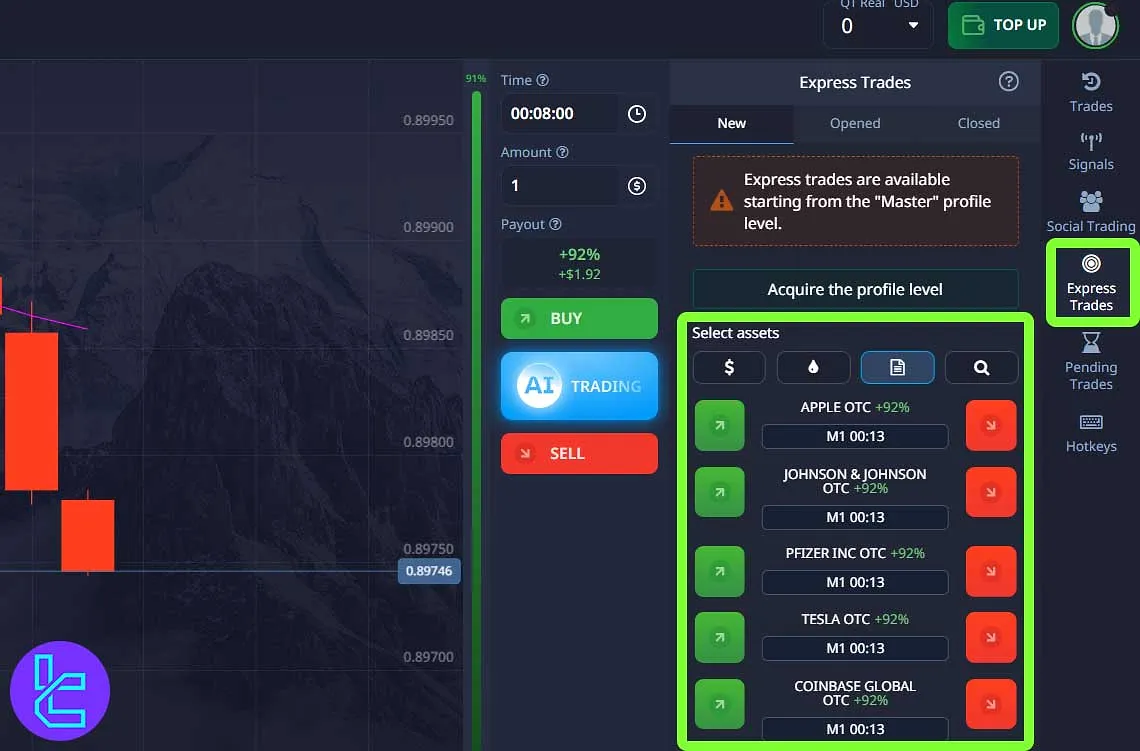This screenshot has height=751, width=1140.
Task: Open Social Trading from sidebar
Action: [1090, 202]
